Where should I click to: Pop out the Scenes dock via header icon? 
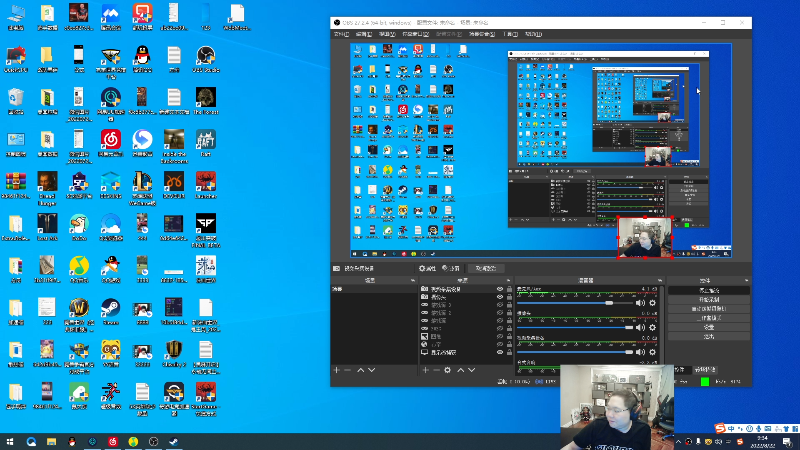click(x=413, y=281)
